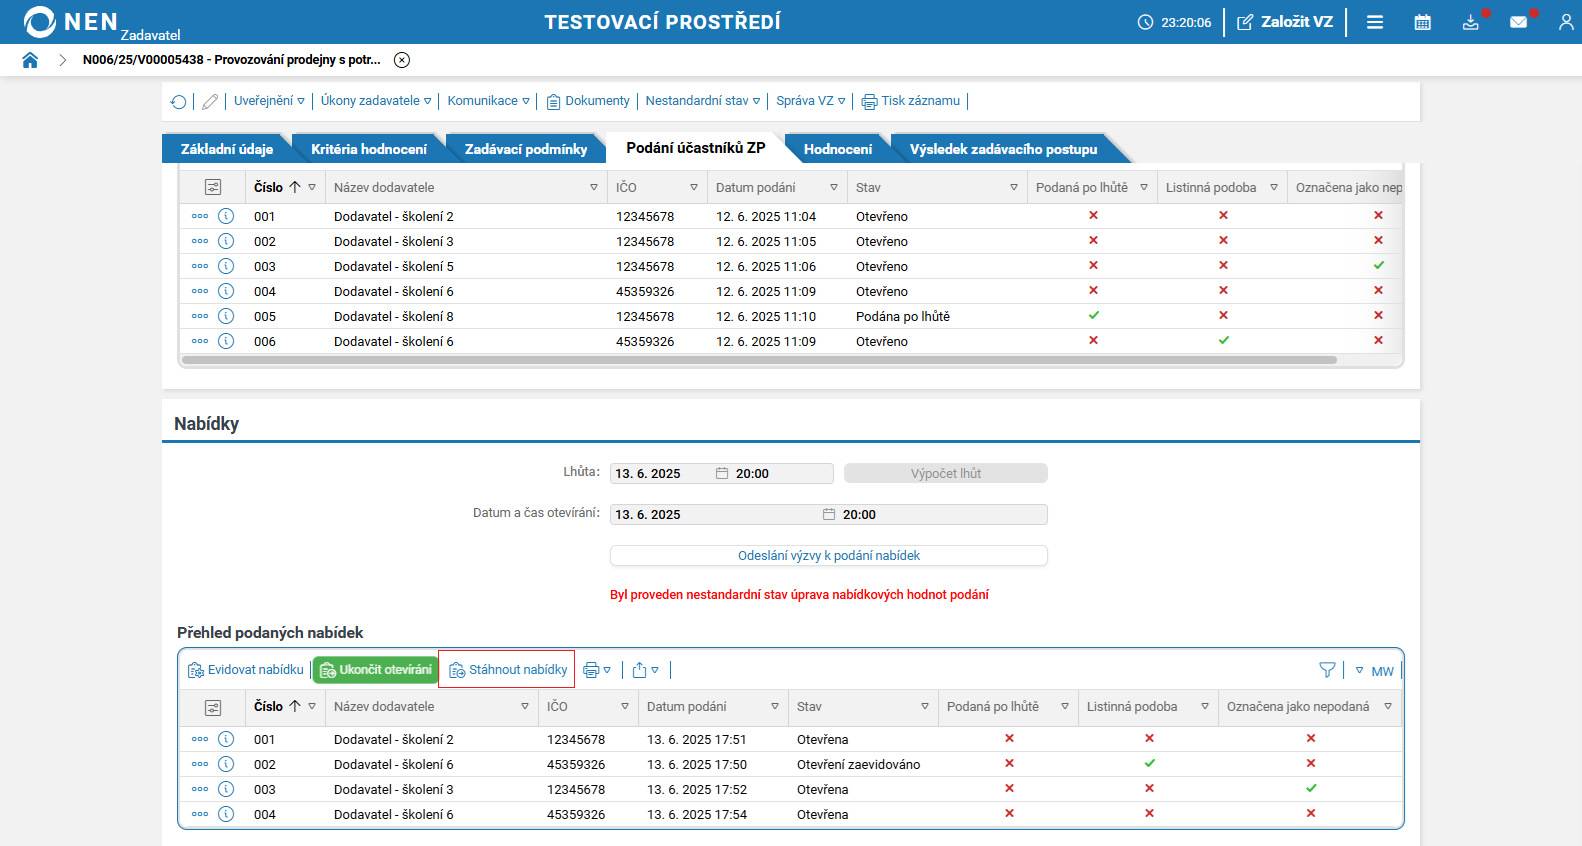Open the messages envelope icon
Image resolution: width=1582 pixels, height=846 pixels.
1518,22
